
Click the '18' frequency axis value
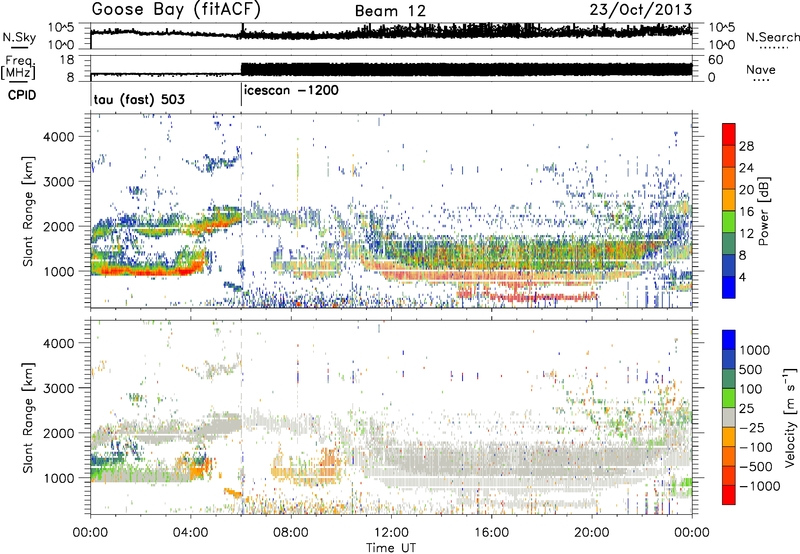coord(67,60)
